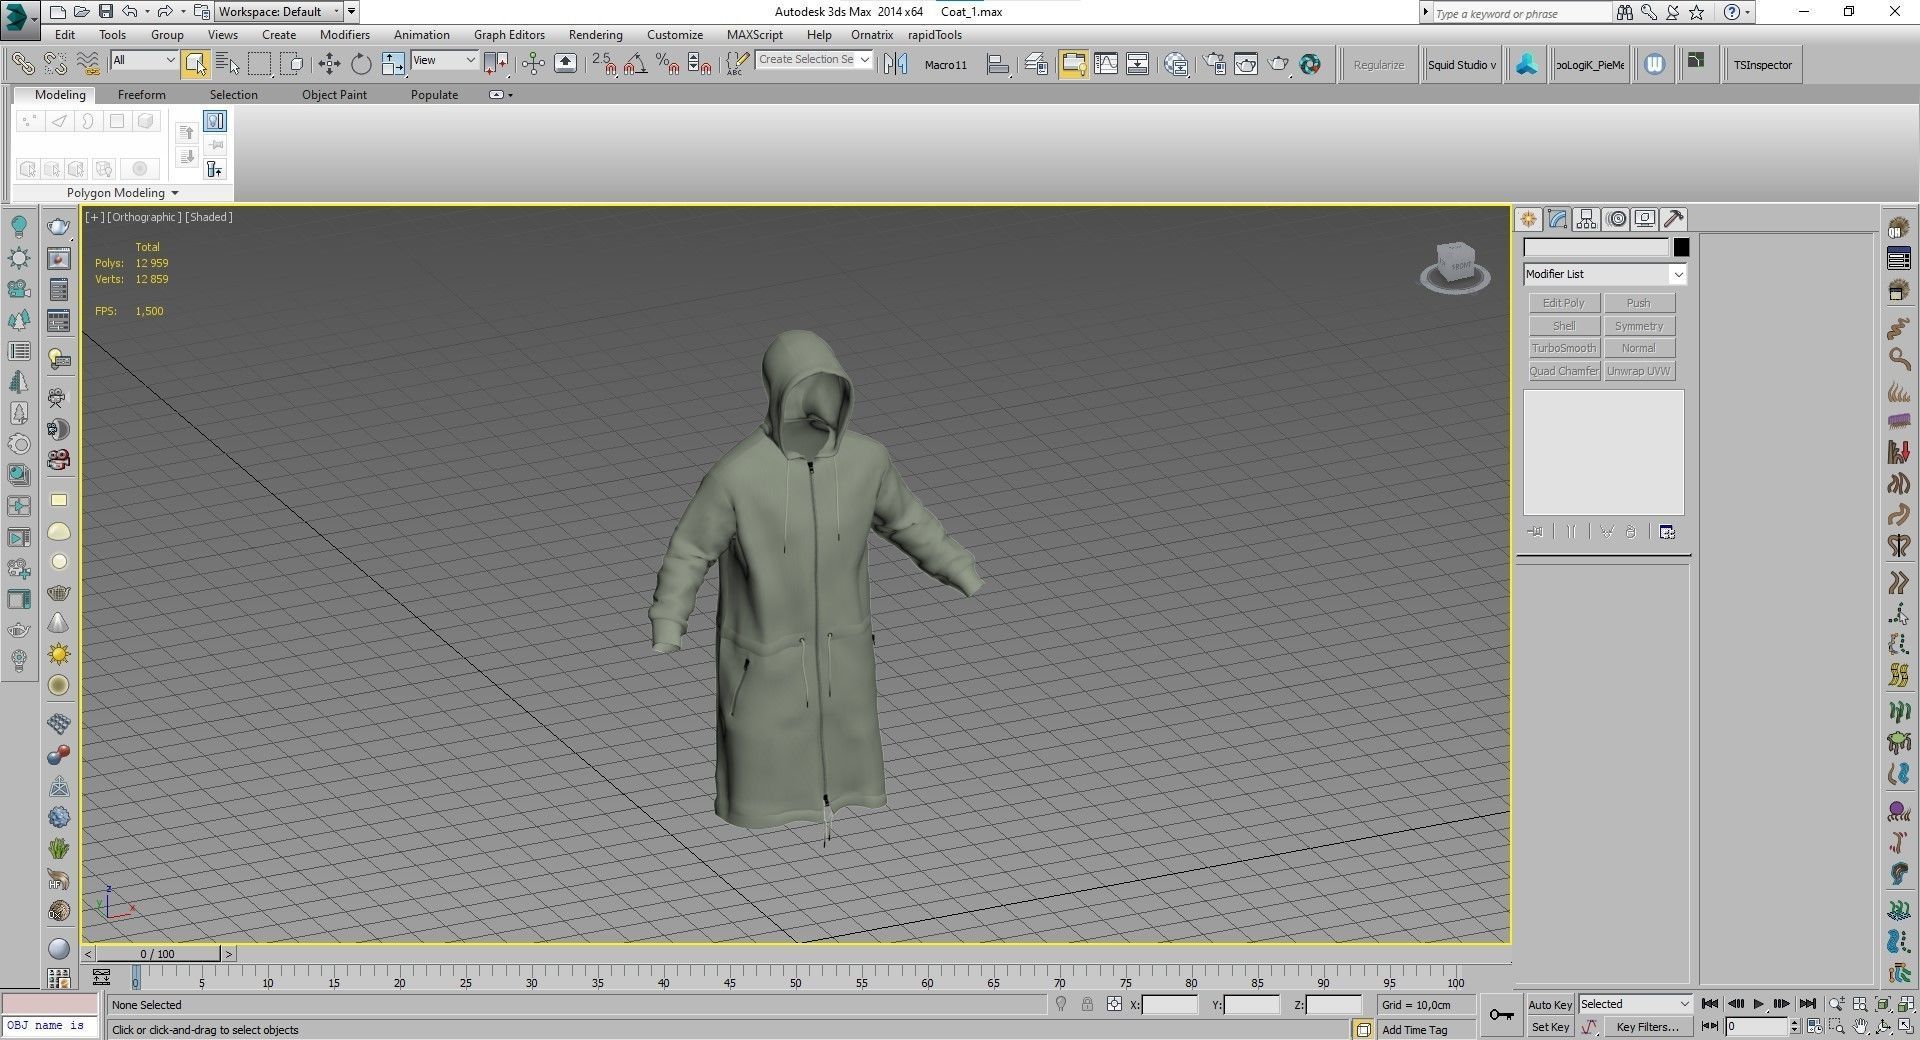The image size is (1920, 1040).
Task: Switch to the Populate ribbon tab
Action: (434, 95)
